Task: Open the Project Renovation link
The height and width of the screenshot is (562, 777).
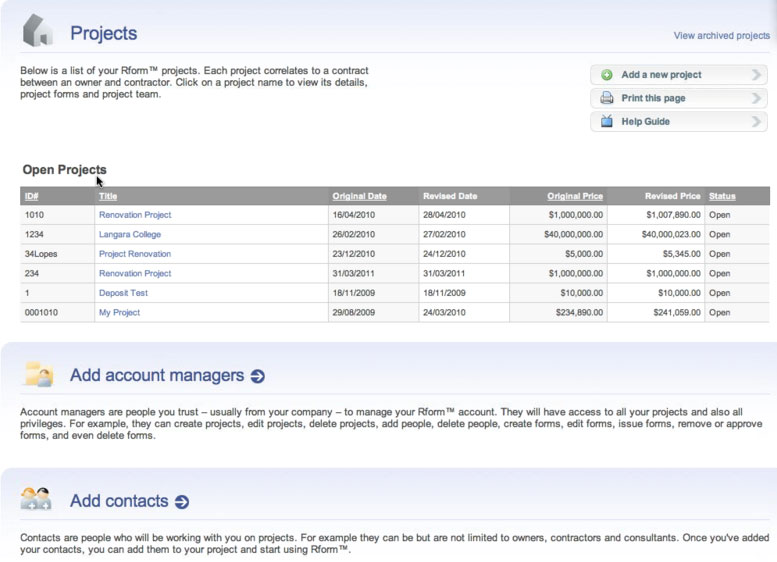Action: click(x=135, y=254)
